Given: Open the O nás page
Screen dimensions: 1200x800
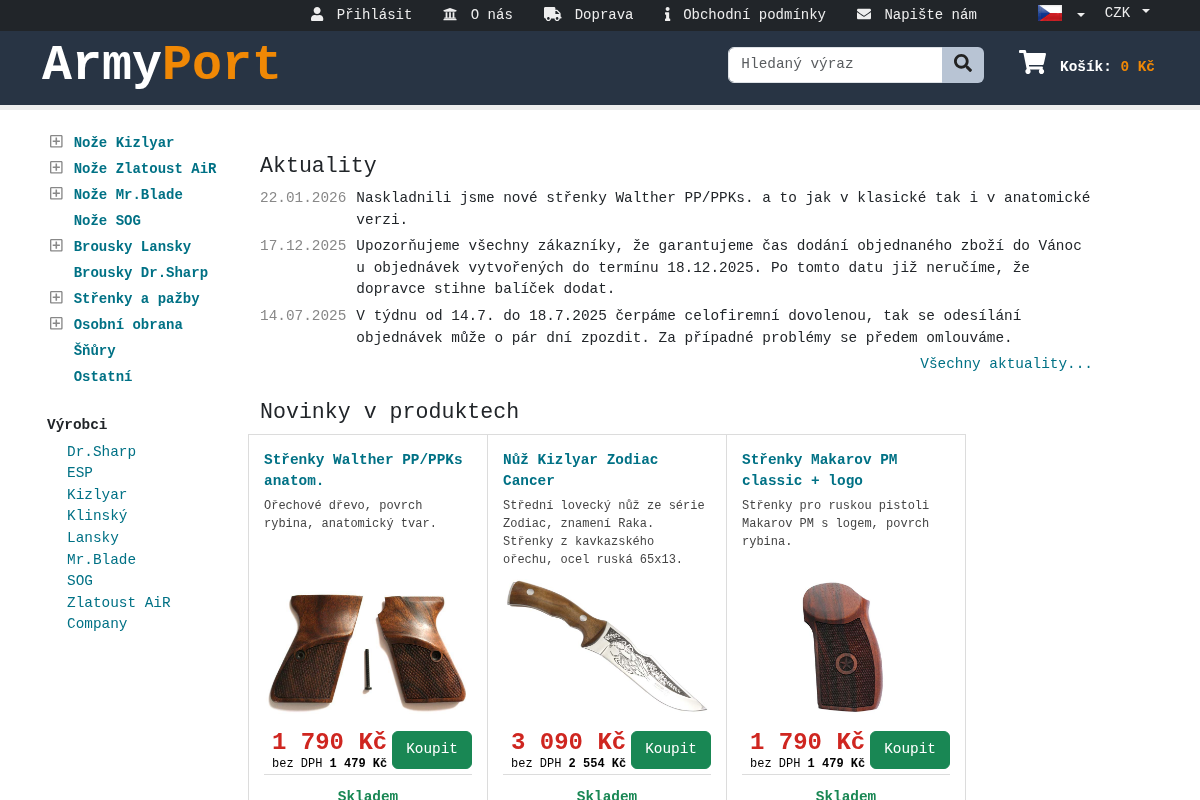Looking at the screenshot, I should pyautogui.click(x=492, y=15).
